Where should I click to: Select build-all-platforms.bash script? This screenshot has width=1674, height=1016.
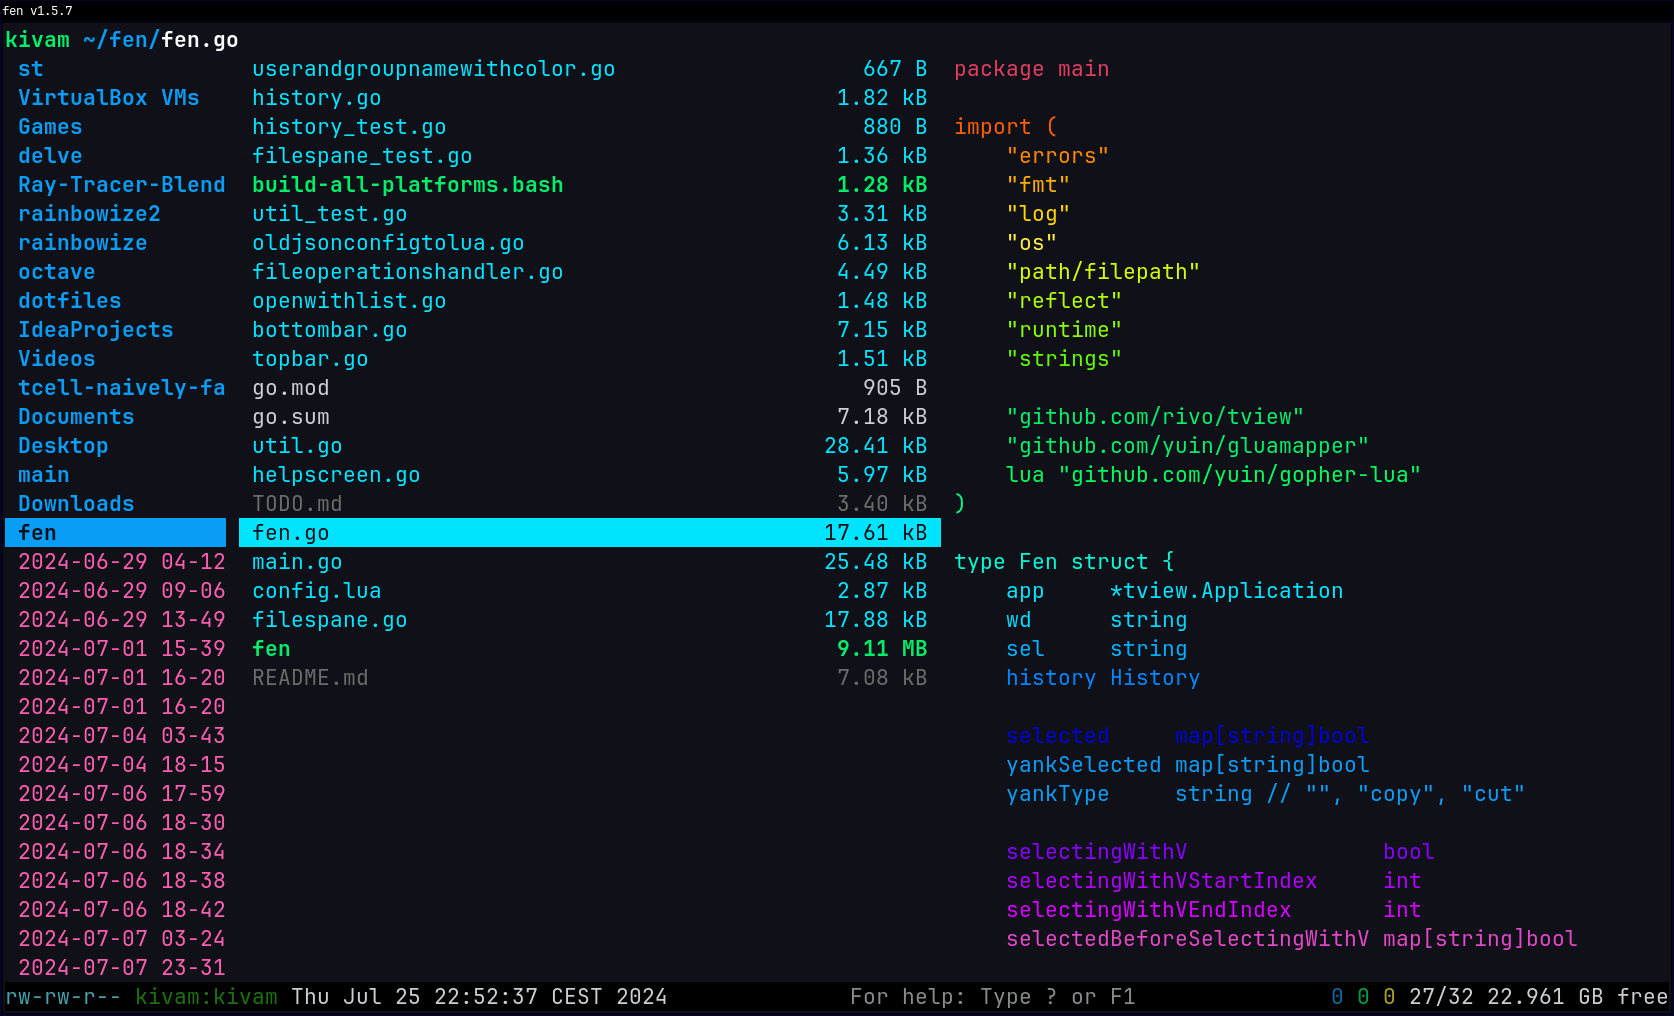coord(590,185)
